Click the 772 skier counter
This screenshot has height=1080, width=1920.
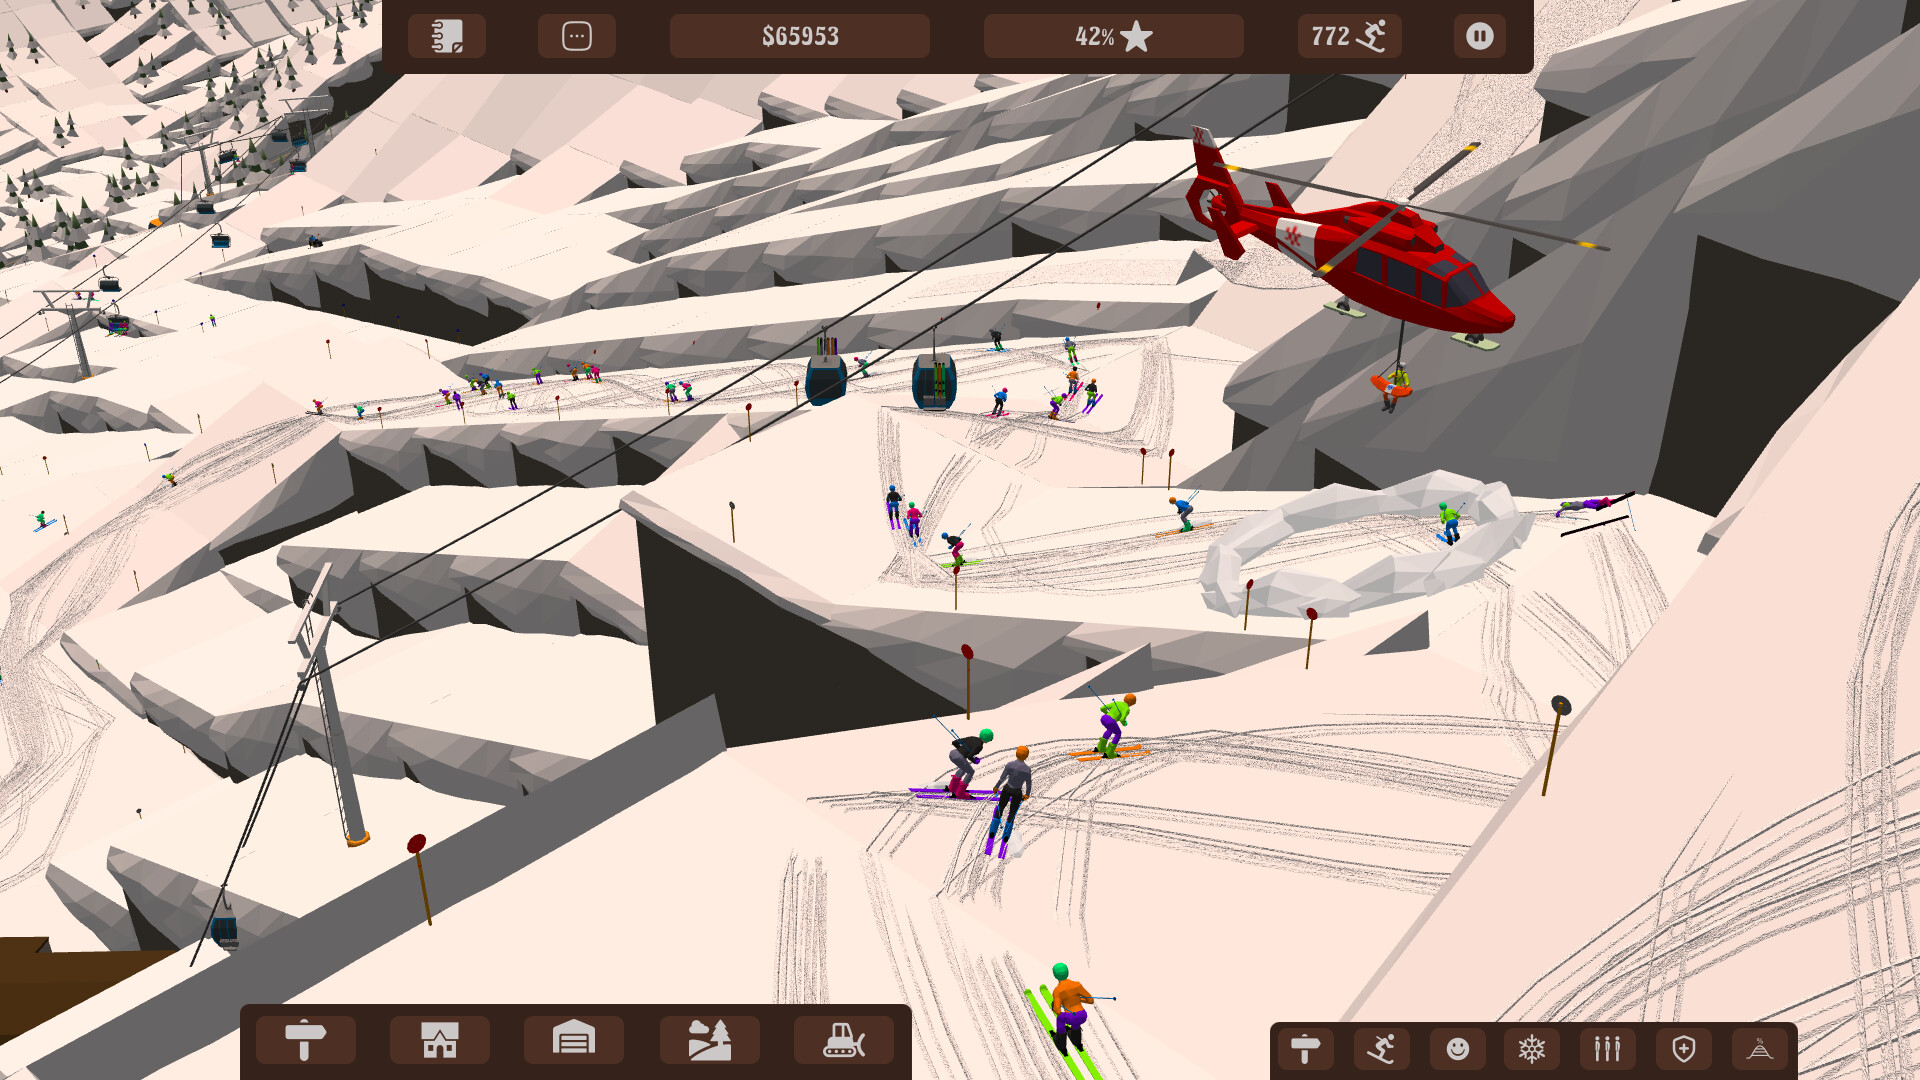point(1349,36)
